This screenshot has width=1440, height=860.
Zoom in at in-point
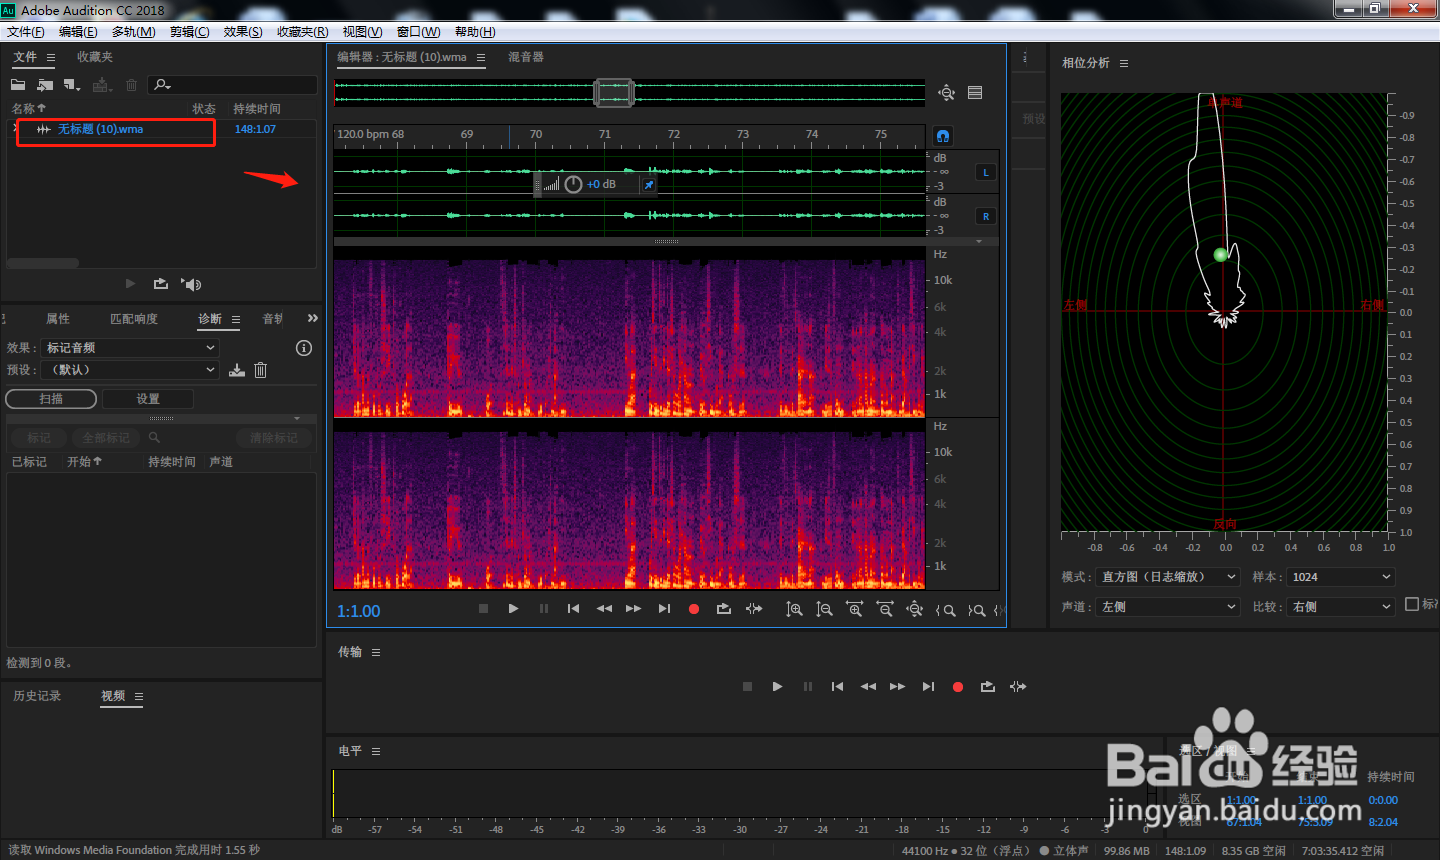click(945, 610)
